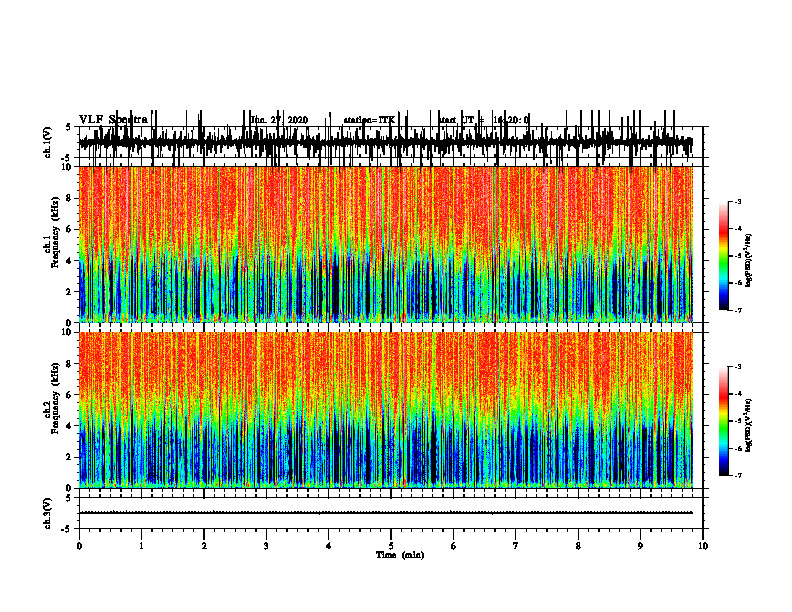Click the "Time (min)" axis title
The height and width of the screenshot is (612, 792).
point(400,555)
